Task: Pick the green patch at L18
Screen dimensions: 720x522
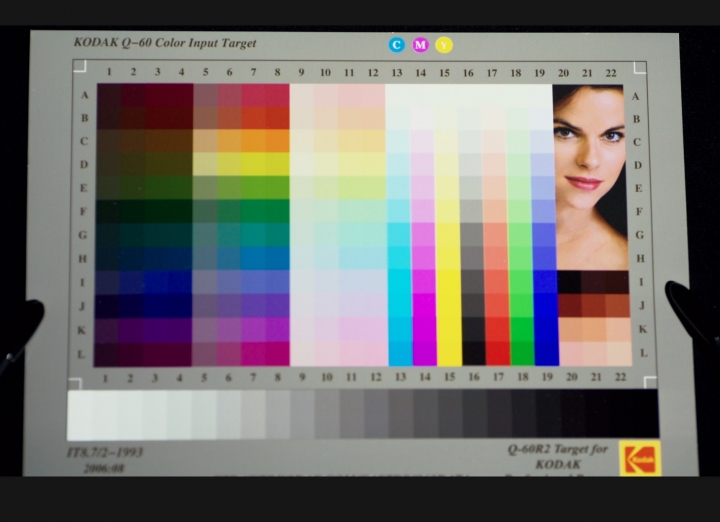Action: [523, 353]
